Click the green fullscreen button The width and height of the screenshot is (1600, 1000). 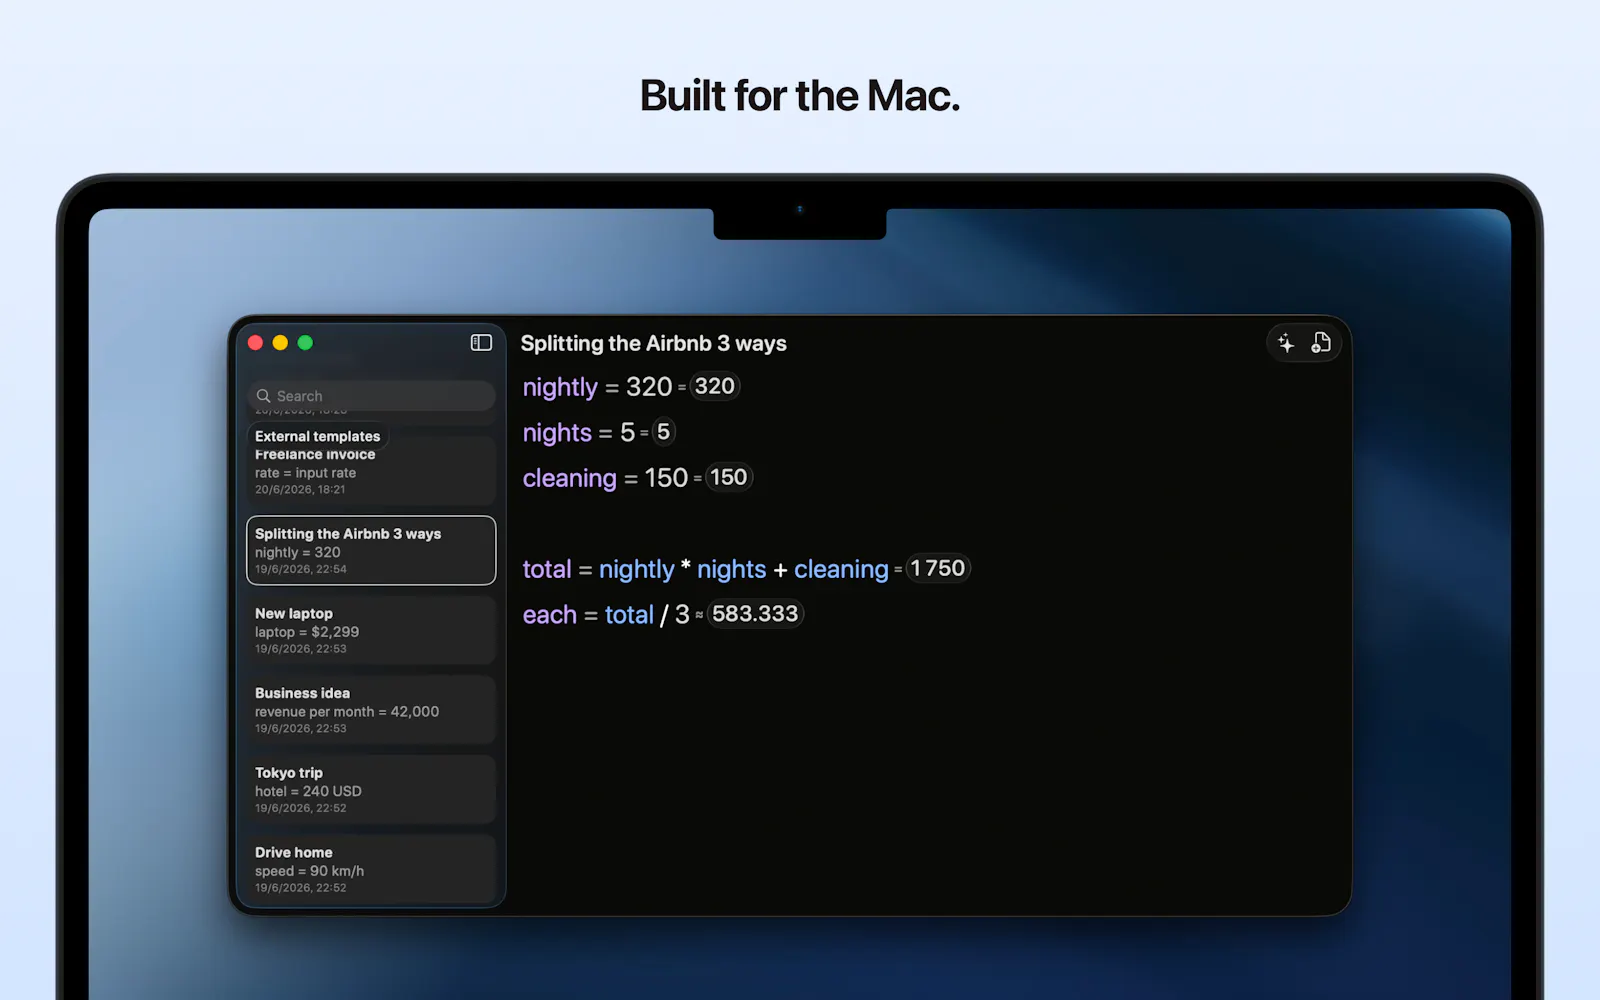click(305, 343)
